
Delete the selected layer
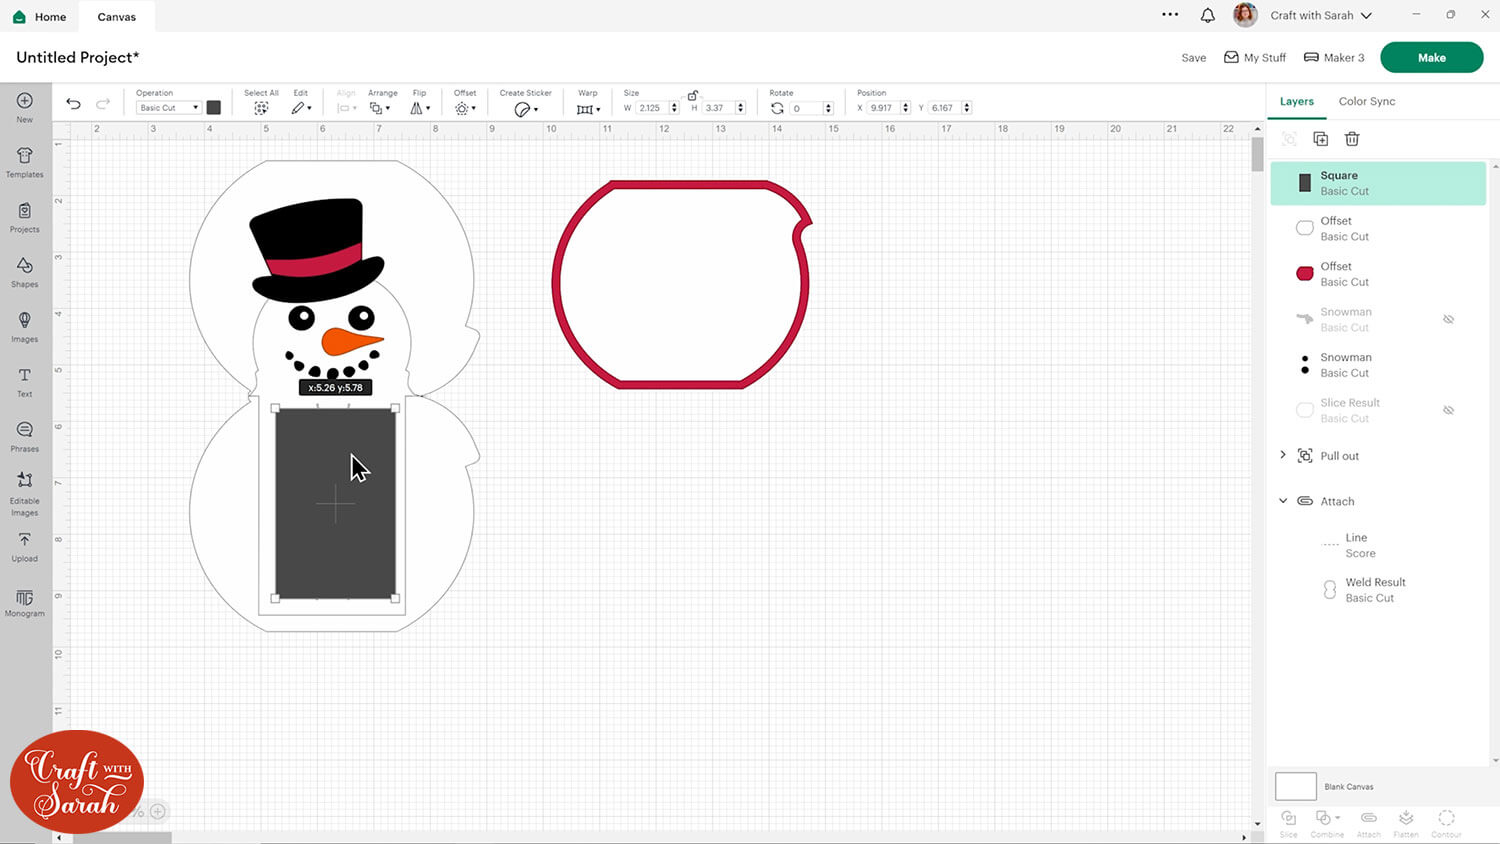pyautogui.click(x=1352, y=139)
